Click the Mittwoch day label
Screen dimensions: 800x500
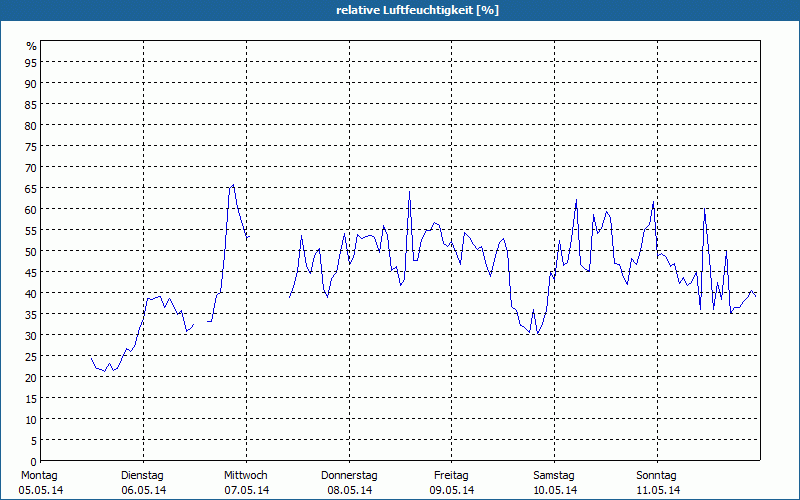click(246, 475)
